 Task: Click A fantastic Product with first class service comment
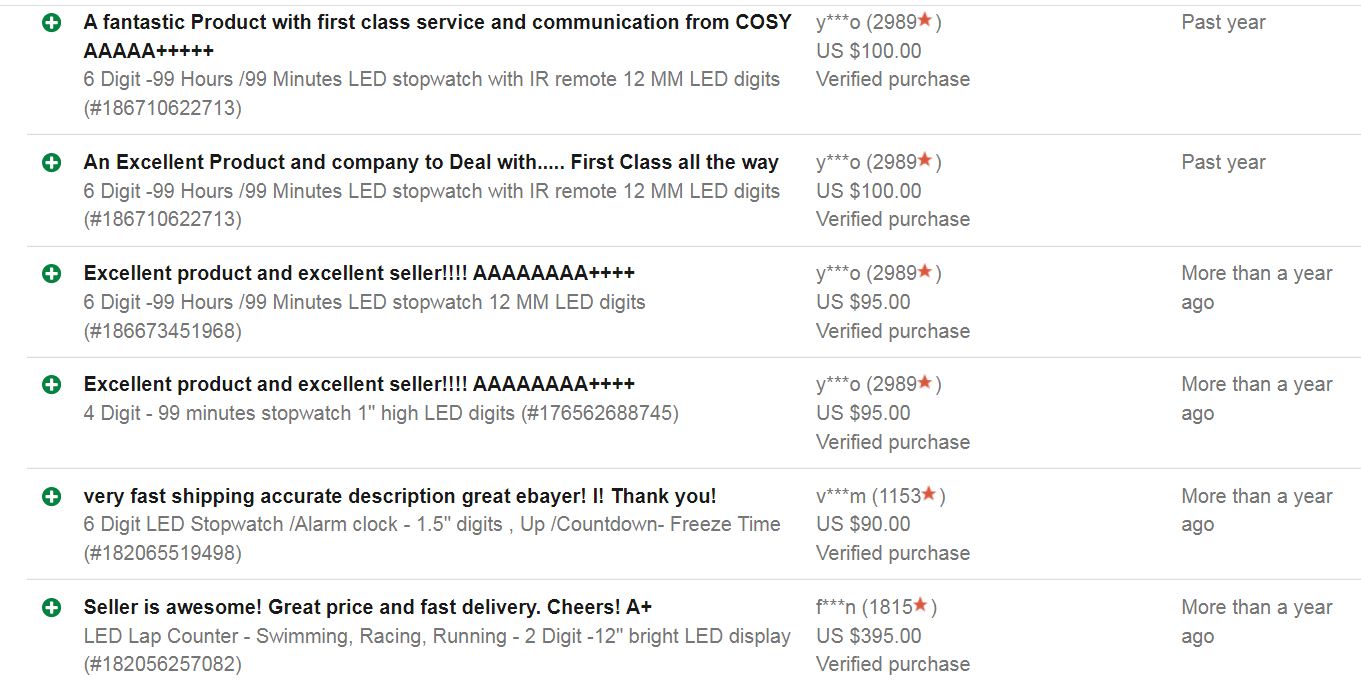coord(437,22)
